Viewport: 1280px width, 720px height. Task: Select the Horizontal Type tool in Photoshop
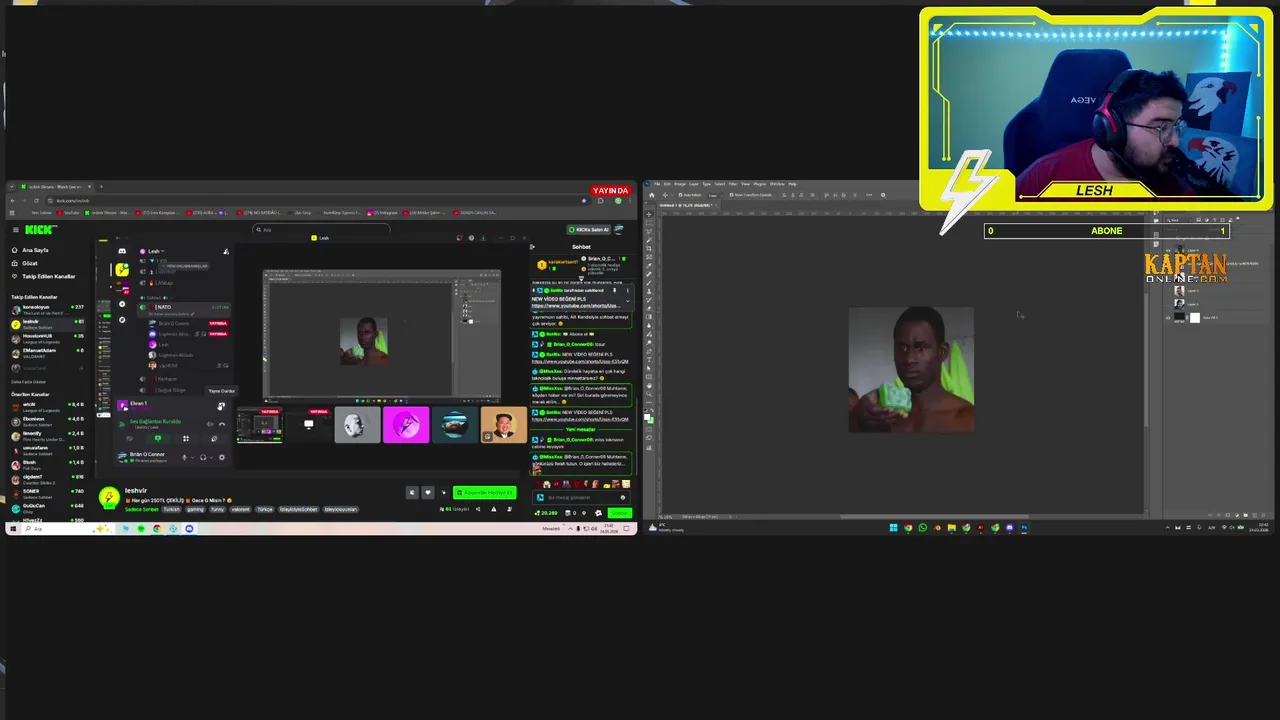[649, 360]
